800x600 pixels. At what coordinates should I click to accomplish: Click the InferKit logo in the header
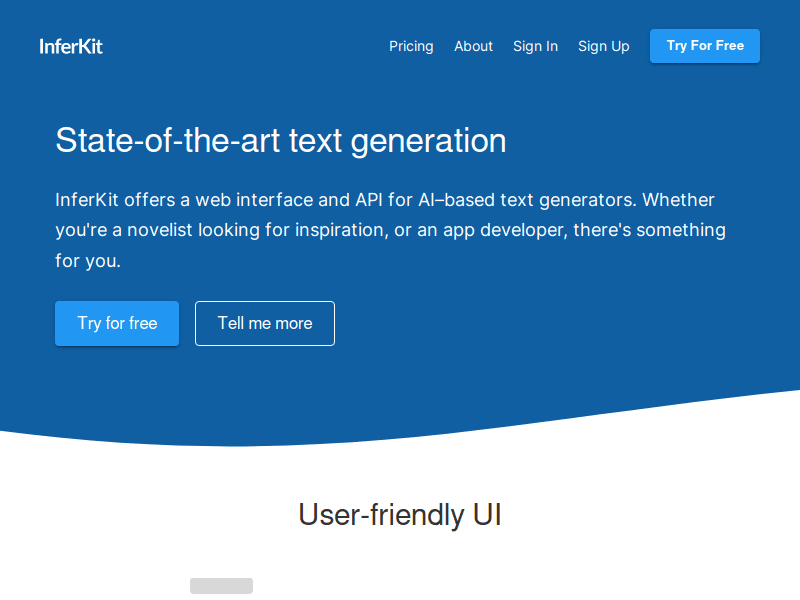(71, 46)
